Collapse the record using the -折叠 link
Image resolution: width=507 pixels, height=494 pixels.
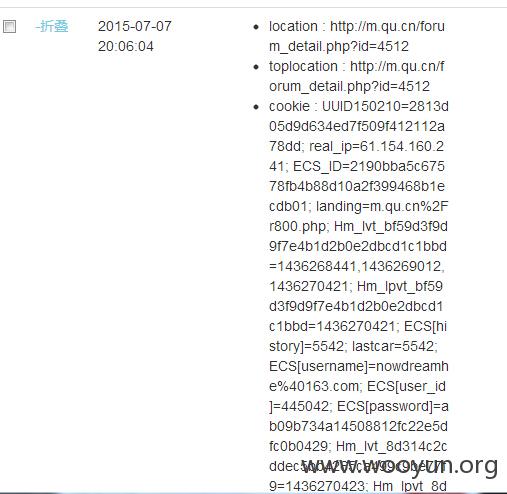(52, 26)
